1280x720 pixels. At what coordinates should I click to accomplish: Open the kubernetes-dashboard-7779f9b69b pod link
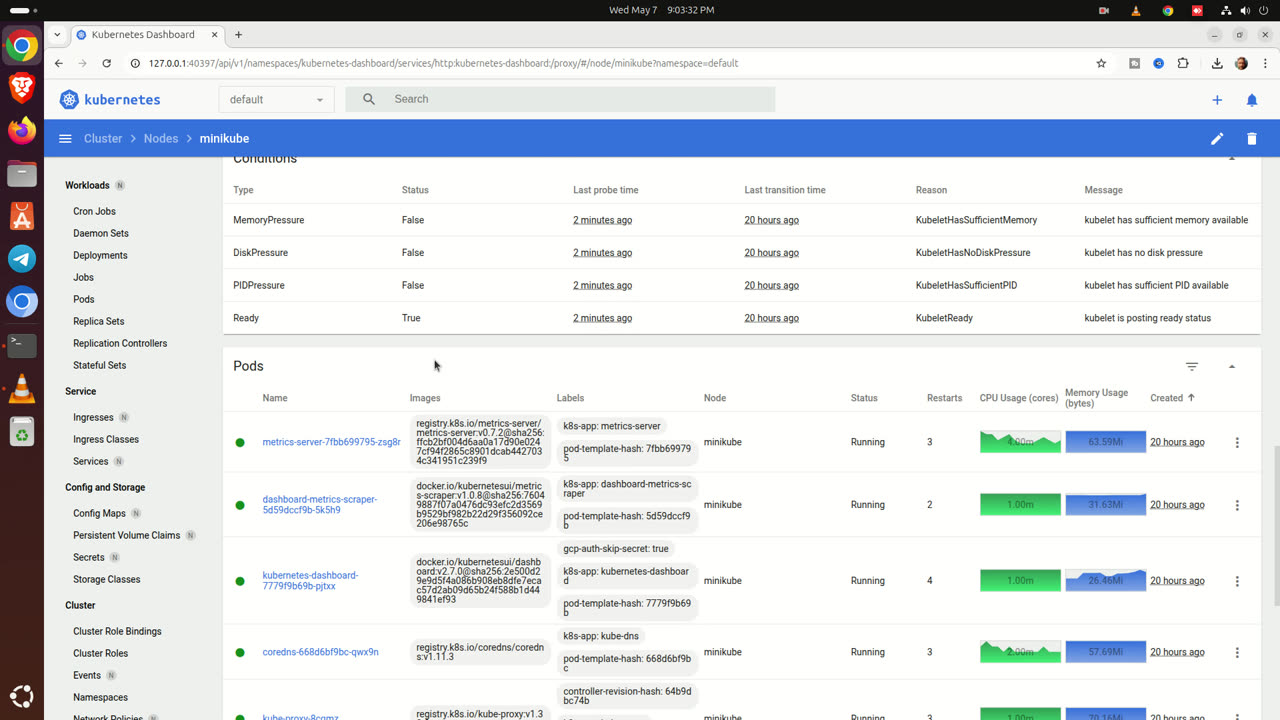click(x=310, y=581)
